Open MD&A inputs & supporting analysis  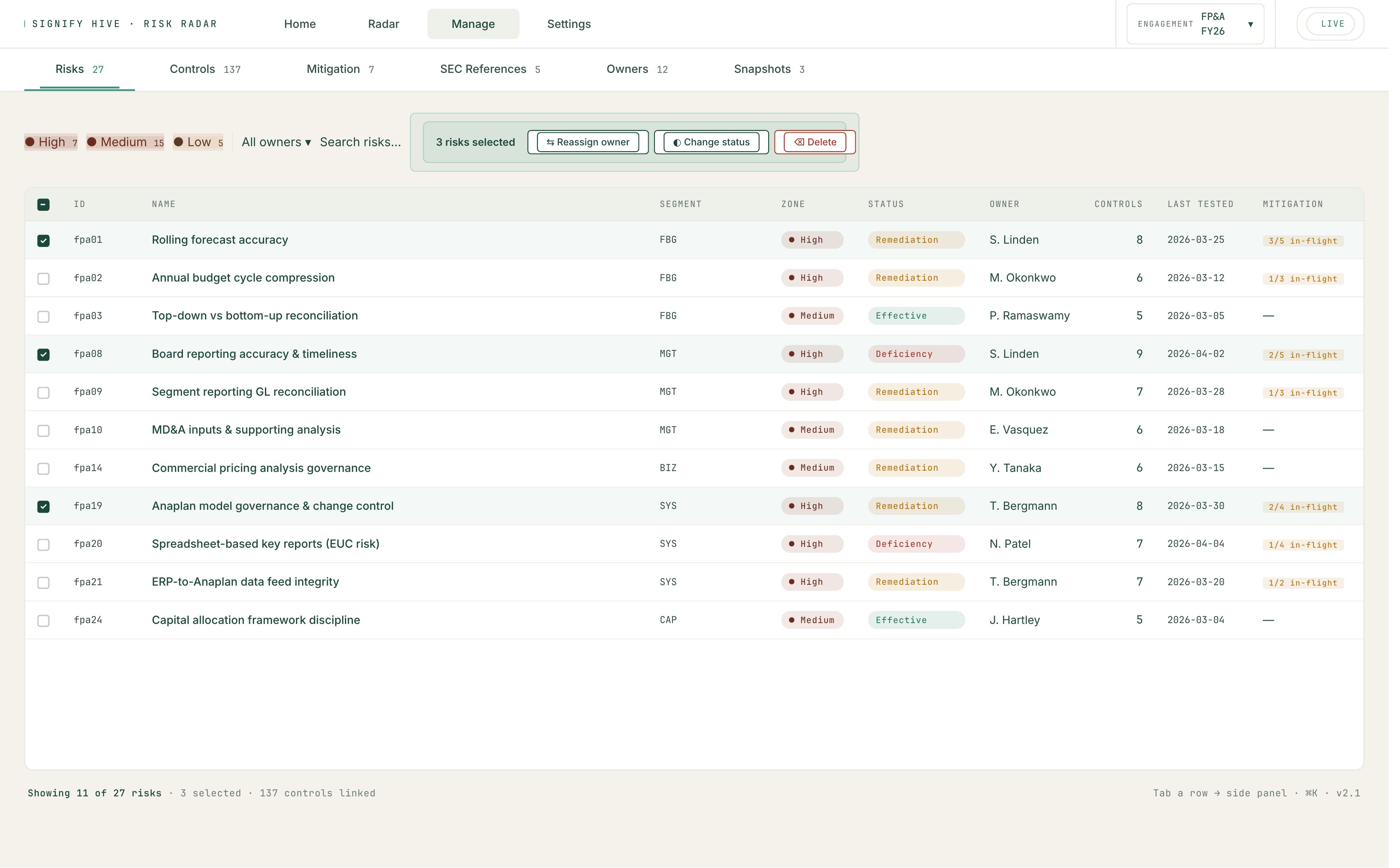(248, 431)
